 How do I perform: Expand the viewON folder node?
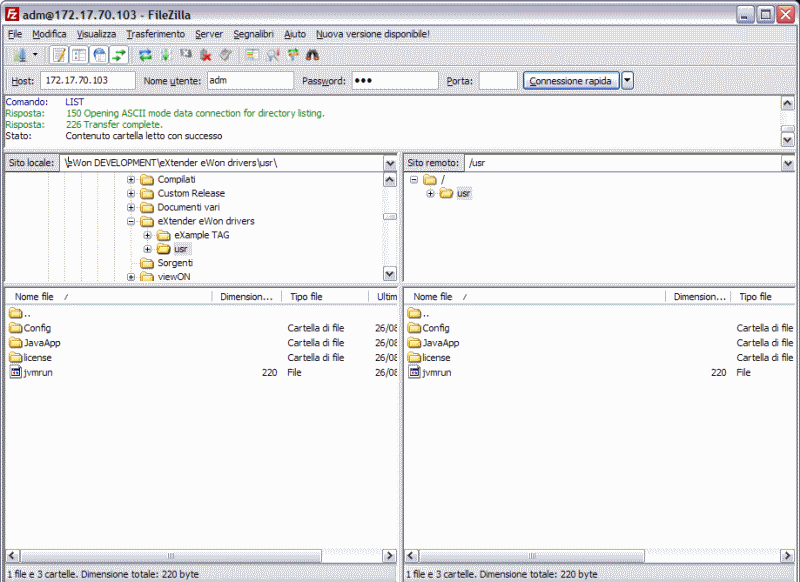pyautogui.click(x=131, y=277)
